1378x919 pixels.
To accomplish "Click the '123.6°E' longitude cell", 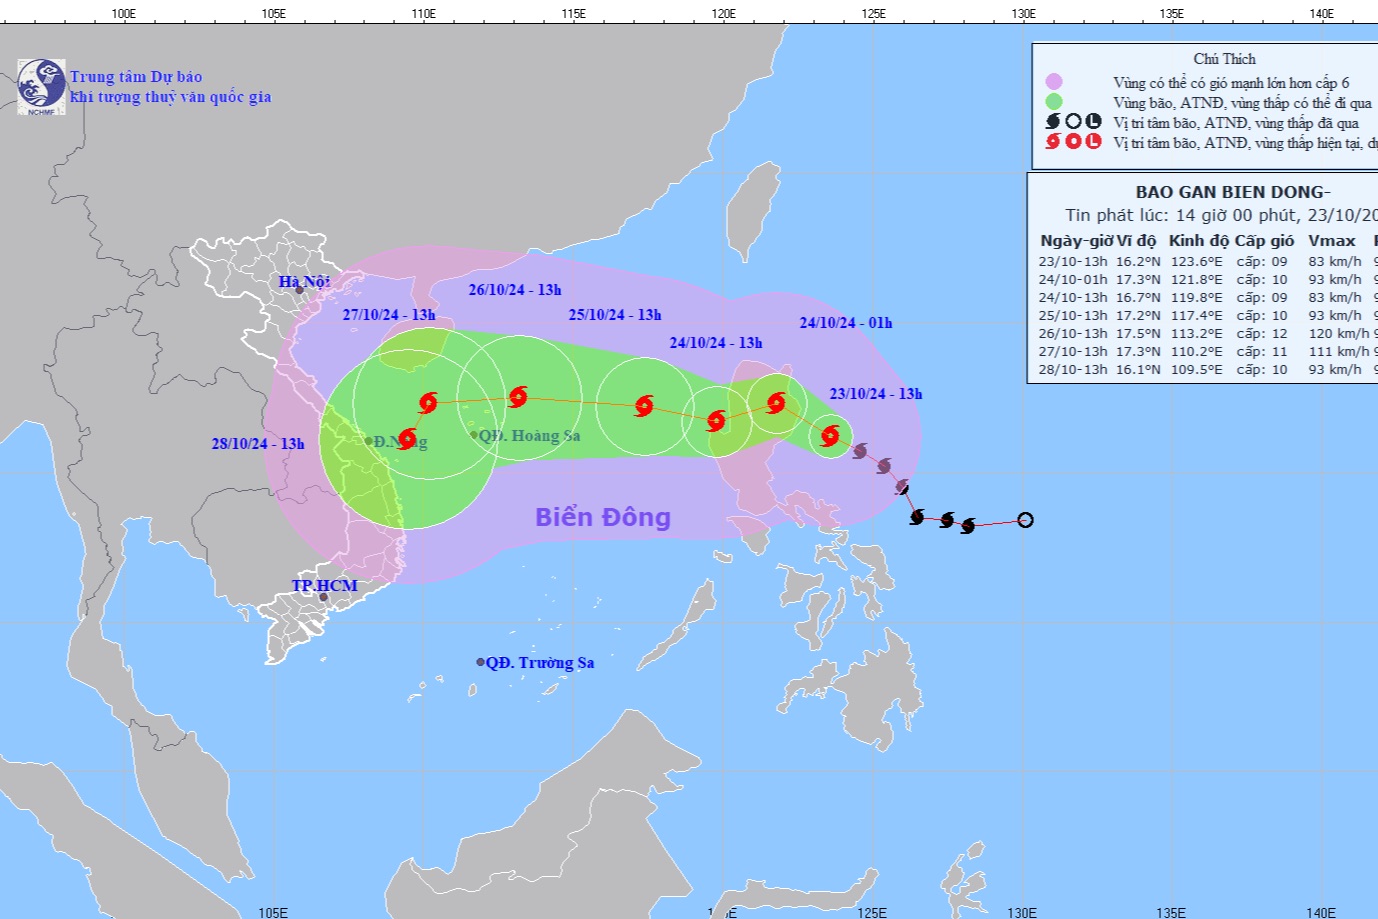I will coord(1196,262).
